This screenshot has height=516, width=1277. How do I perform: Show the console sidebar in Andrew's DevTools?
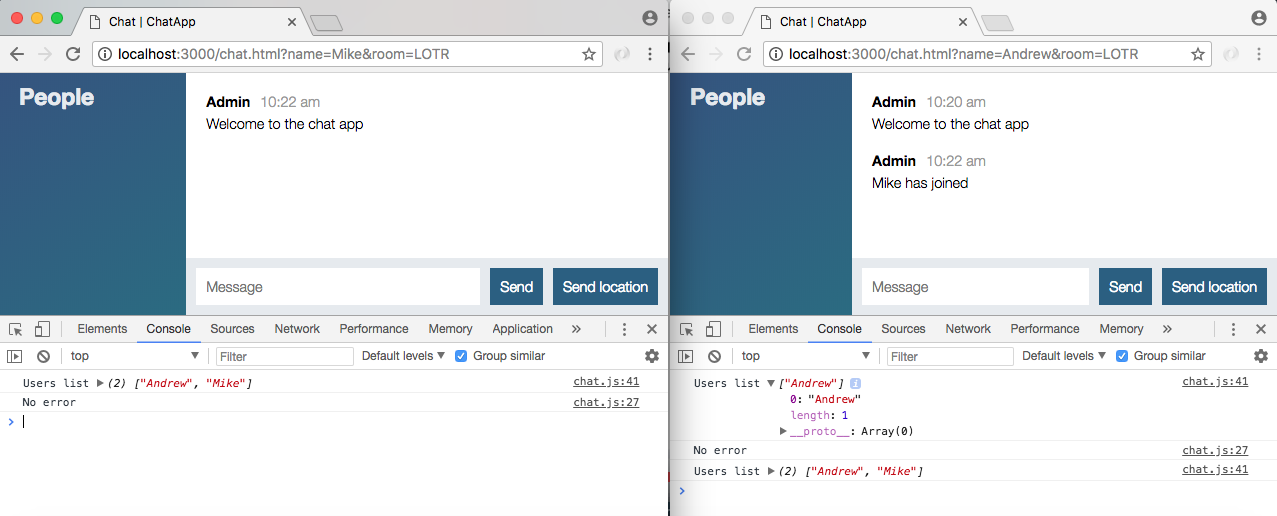point(686,356)
